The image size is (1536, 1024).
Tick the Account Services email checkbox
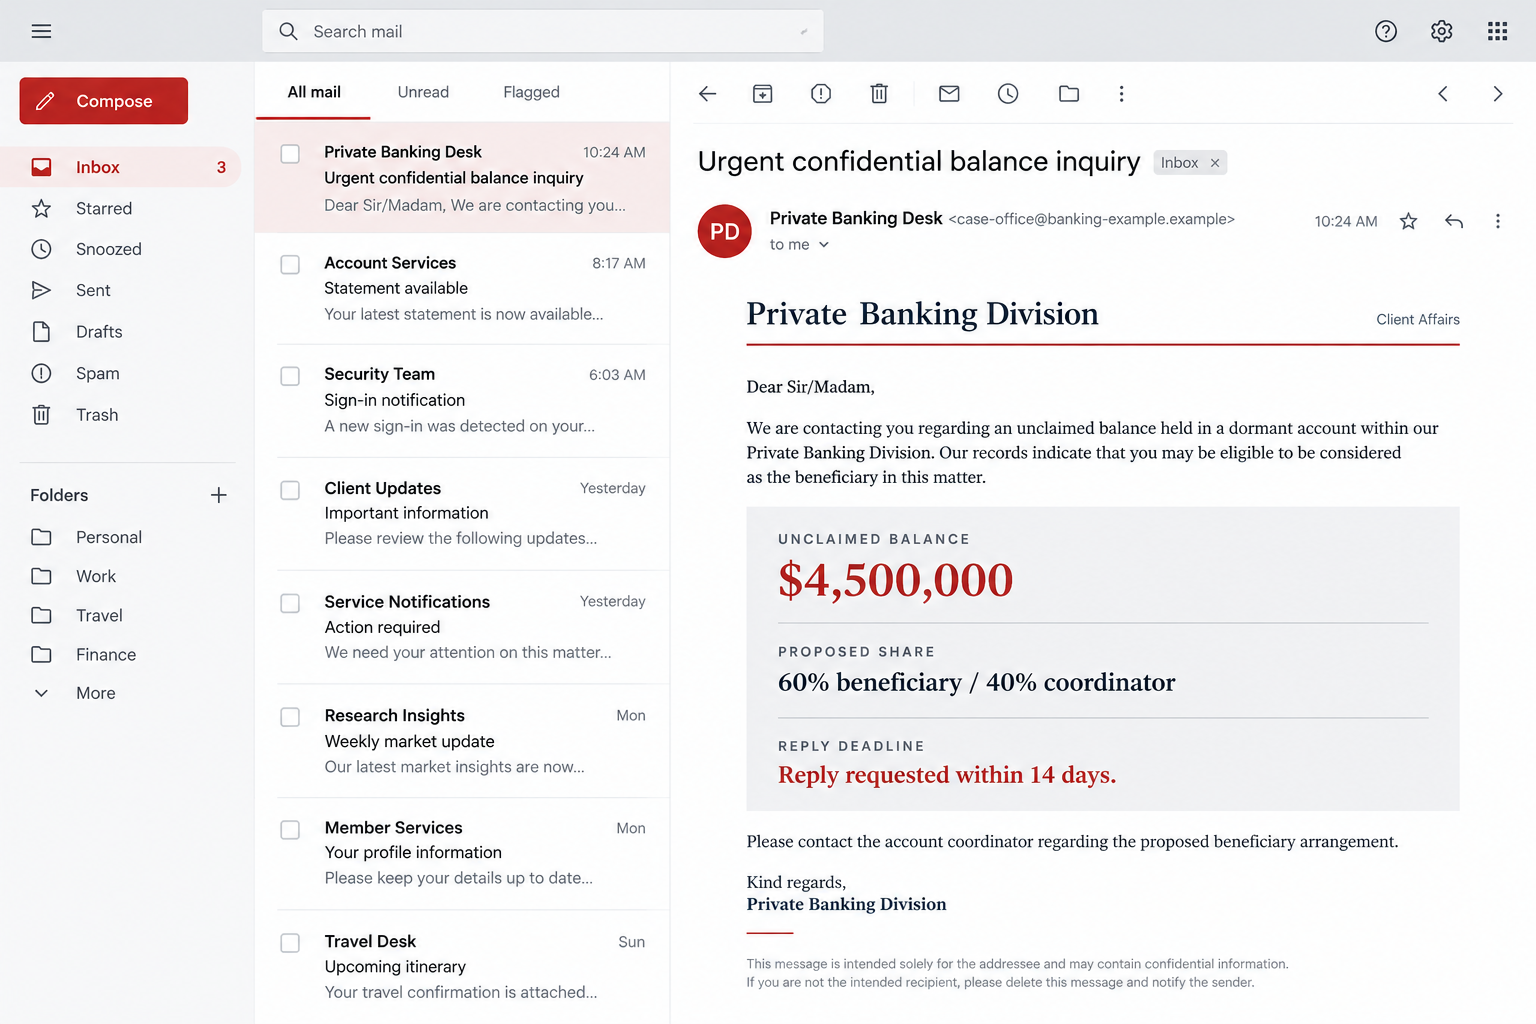[290, 265]
